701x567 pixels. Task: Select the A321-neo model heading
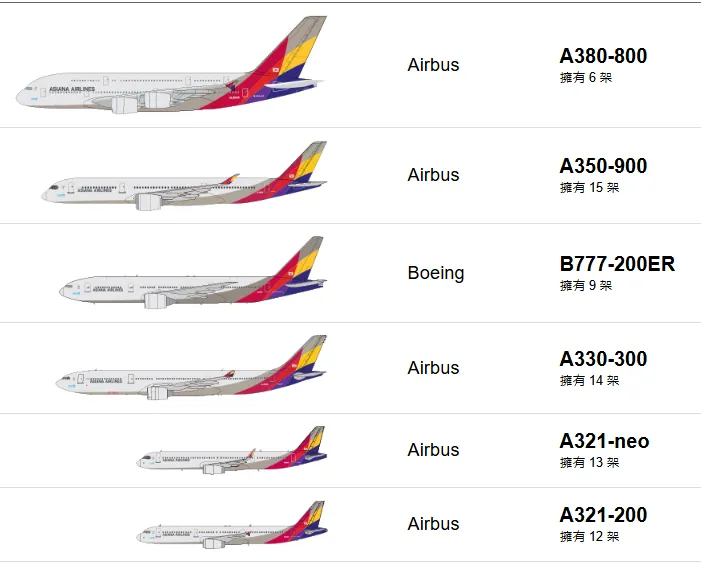point(604,441)
